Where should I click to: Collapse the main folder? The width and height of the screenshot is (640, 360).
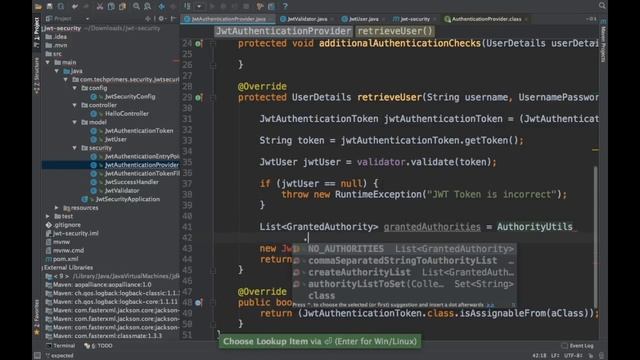[48, 62]
